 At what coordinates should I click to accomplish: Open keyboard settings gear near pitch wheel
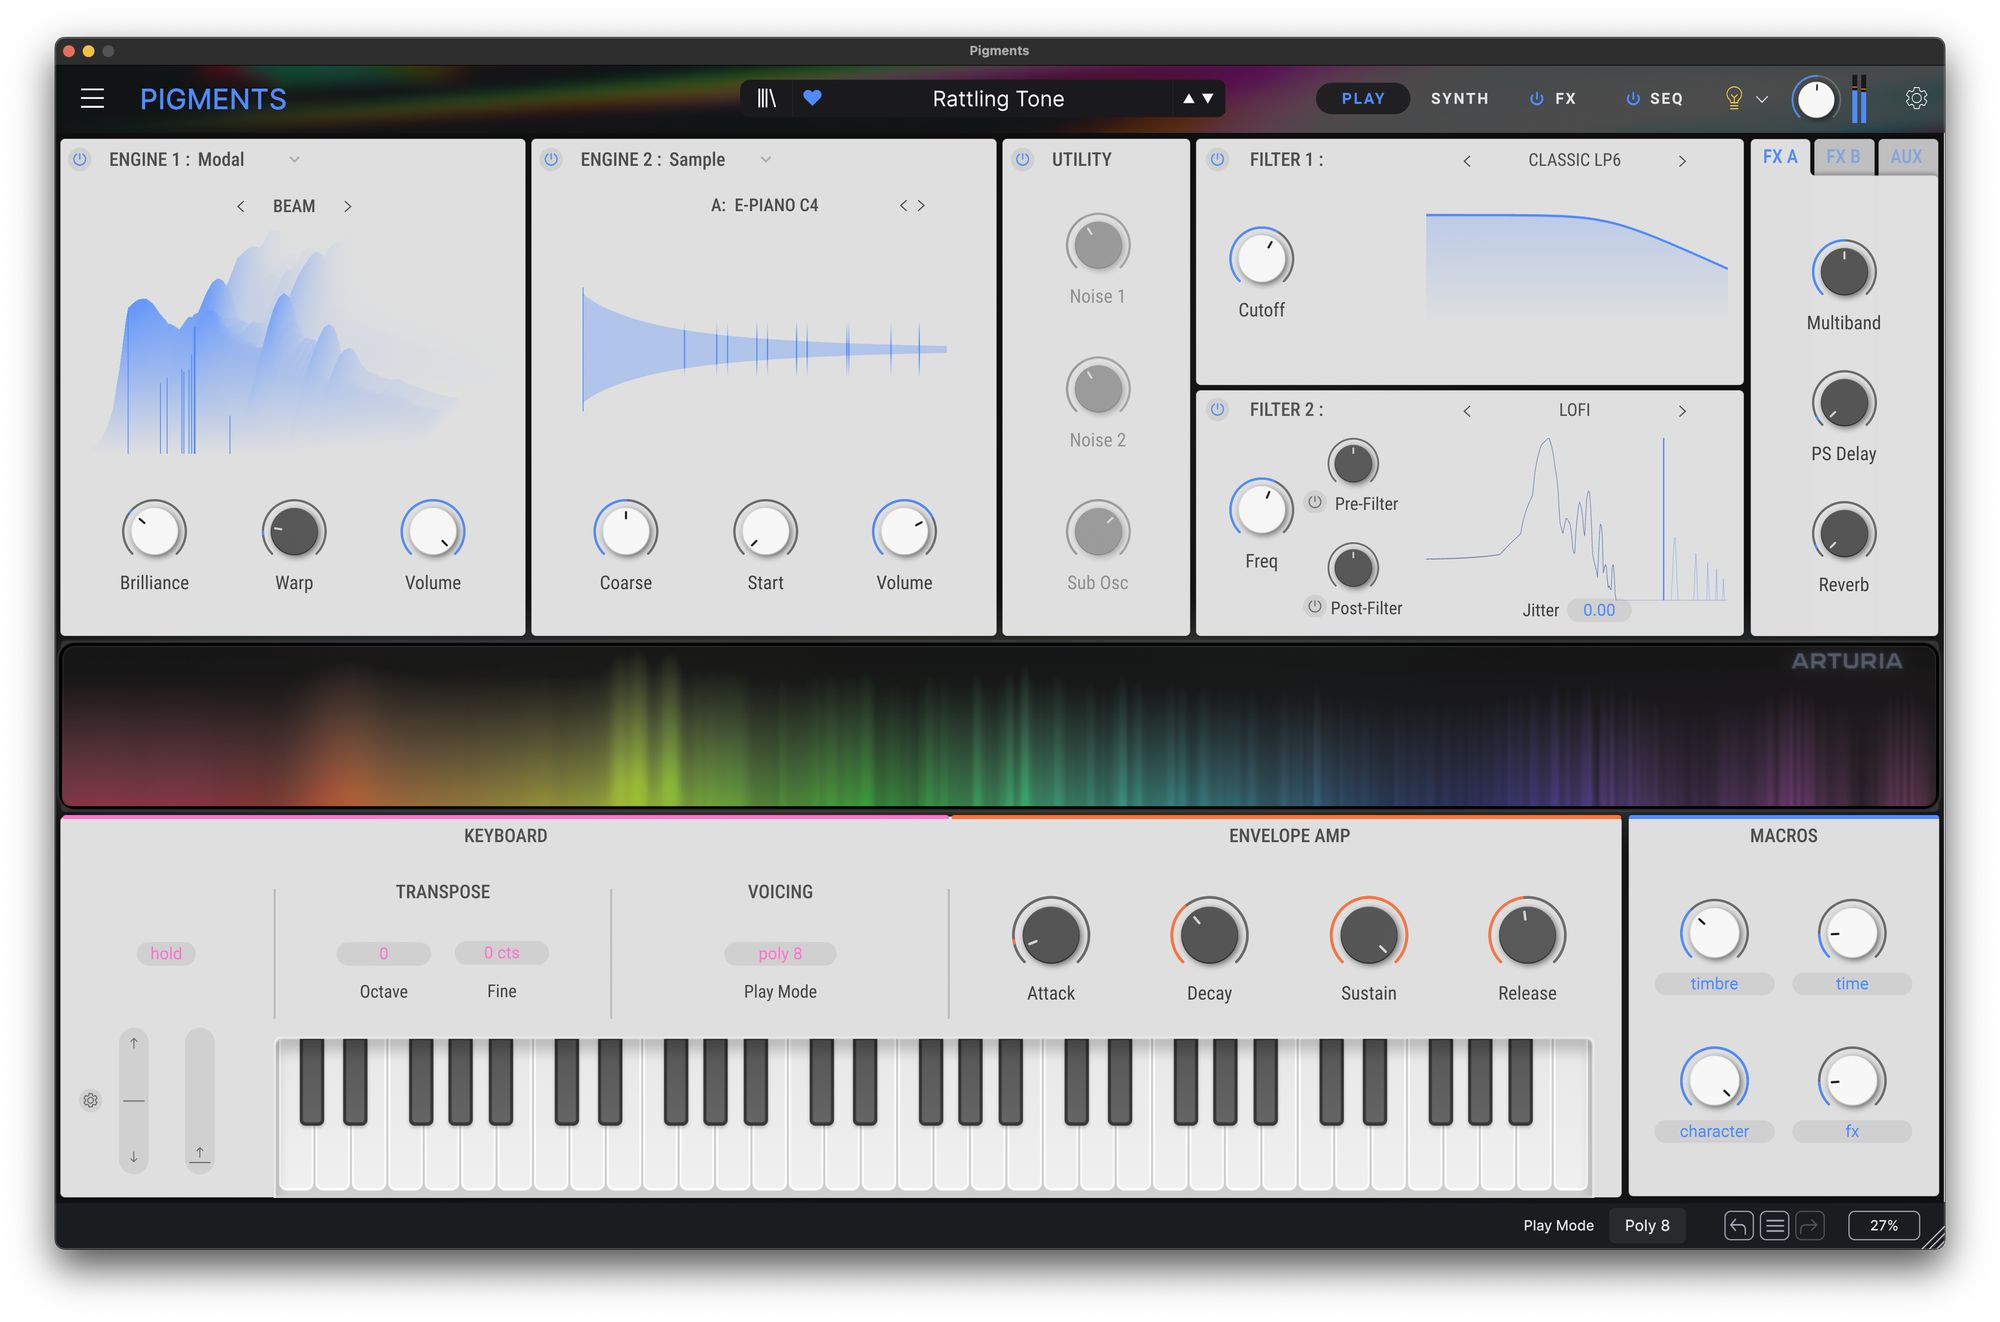90,1100
